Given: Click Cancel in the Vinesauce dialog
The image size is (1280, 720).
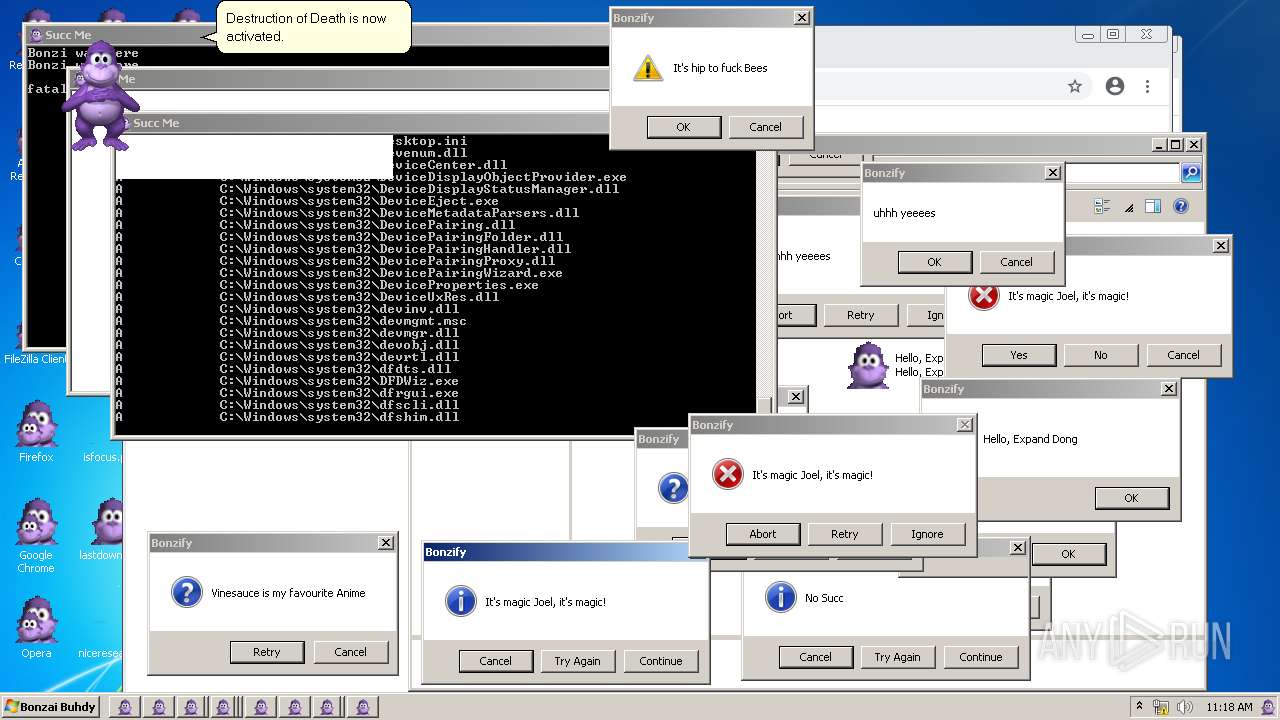Looking at the screenshot, I should 350,652.
